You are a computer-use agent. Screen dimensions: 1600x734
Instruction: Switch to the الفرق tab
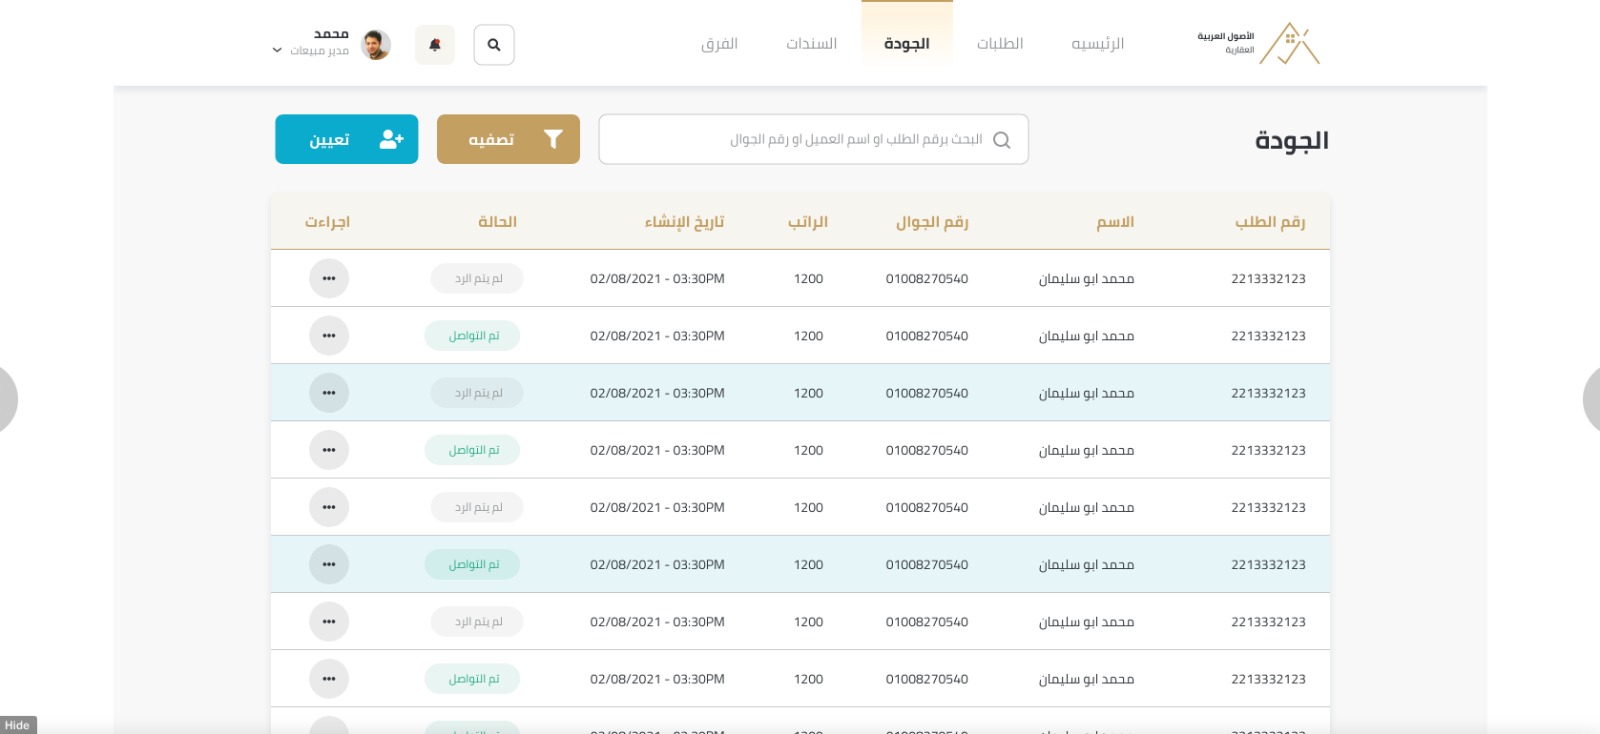[720, 44]
